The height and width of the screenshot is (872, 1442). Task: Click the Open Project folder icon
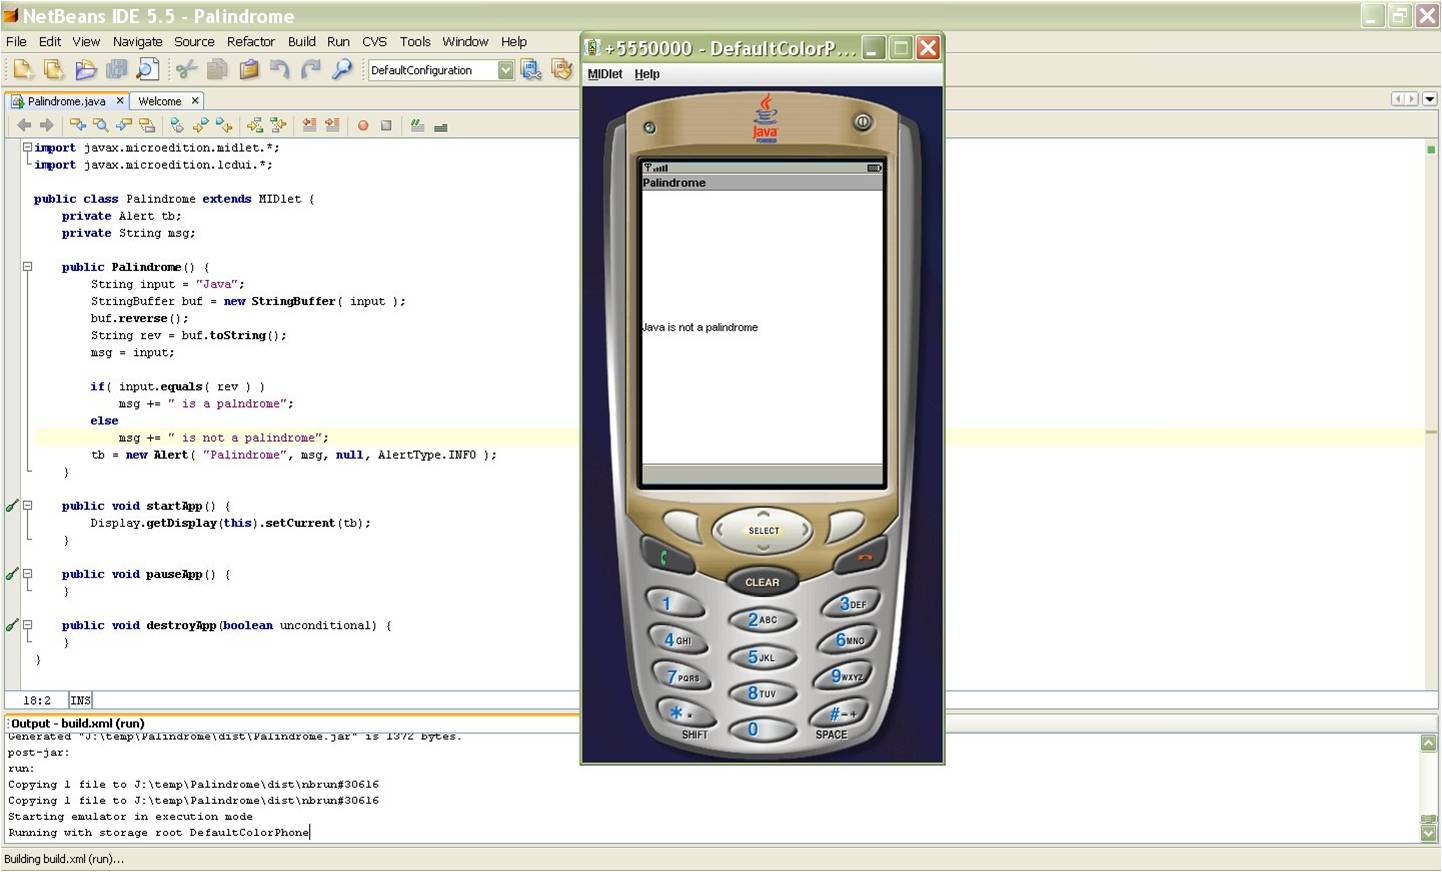click(x=86, y=69)
